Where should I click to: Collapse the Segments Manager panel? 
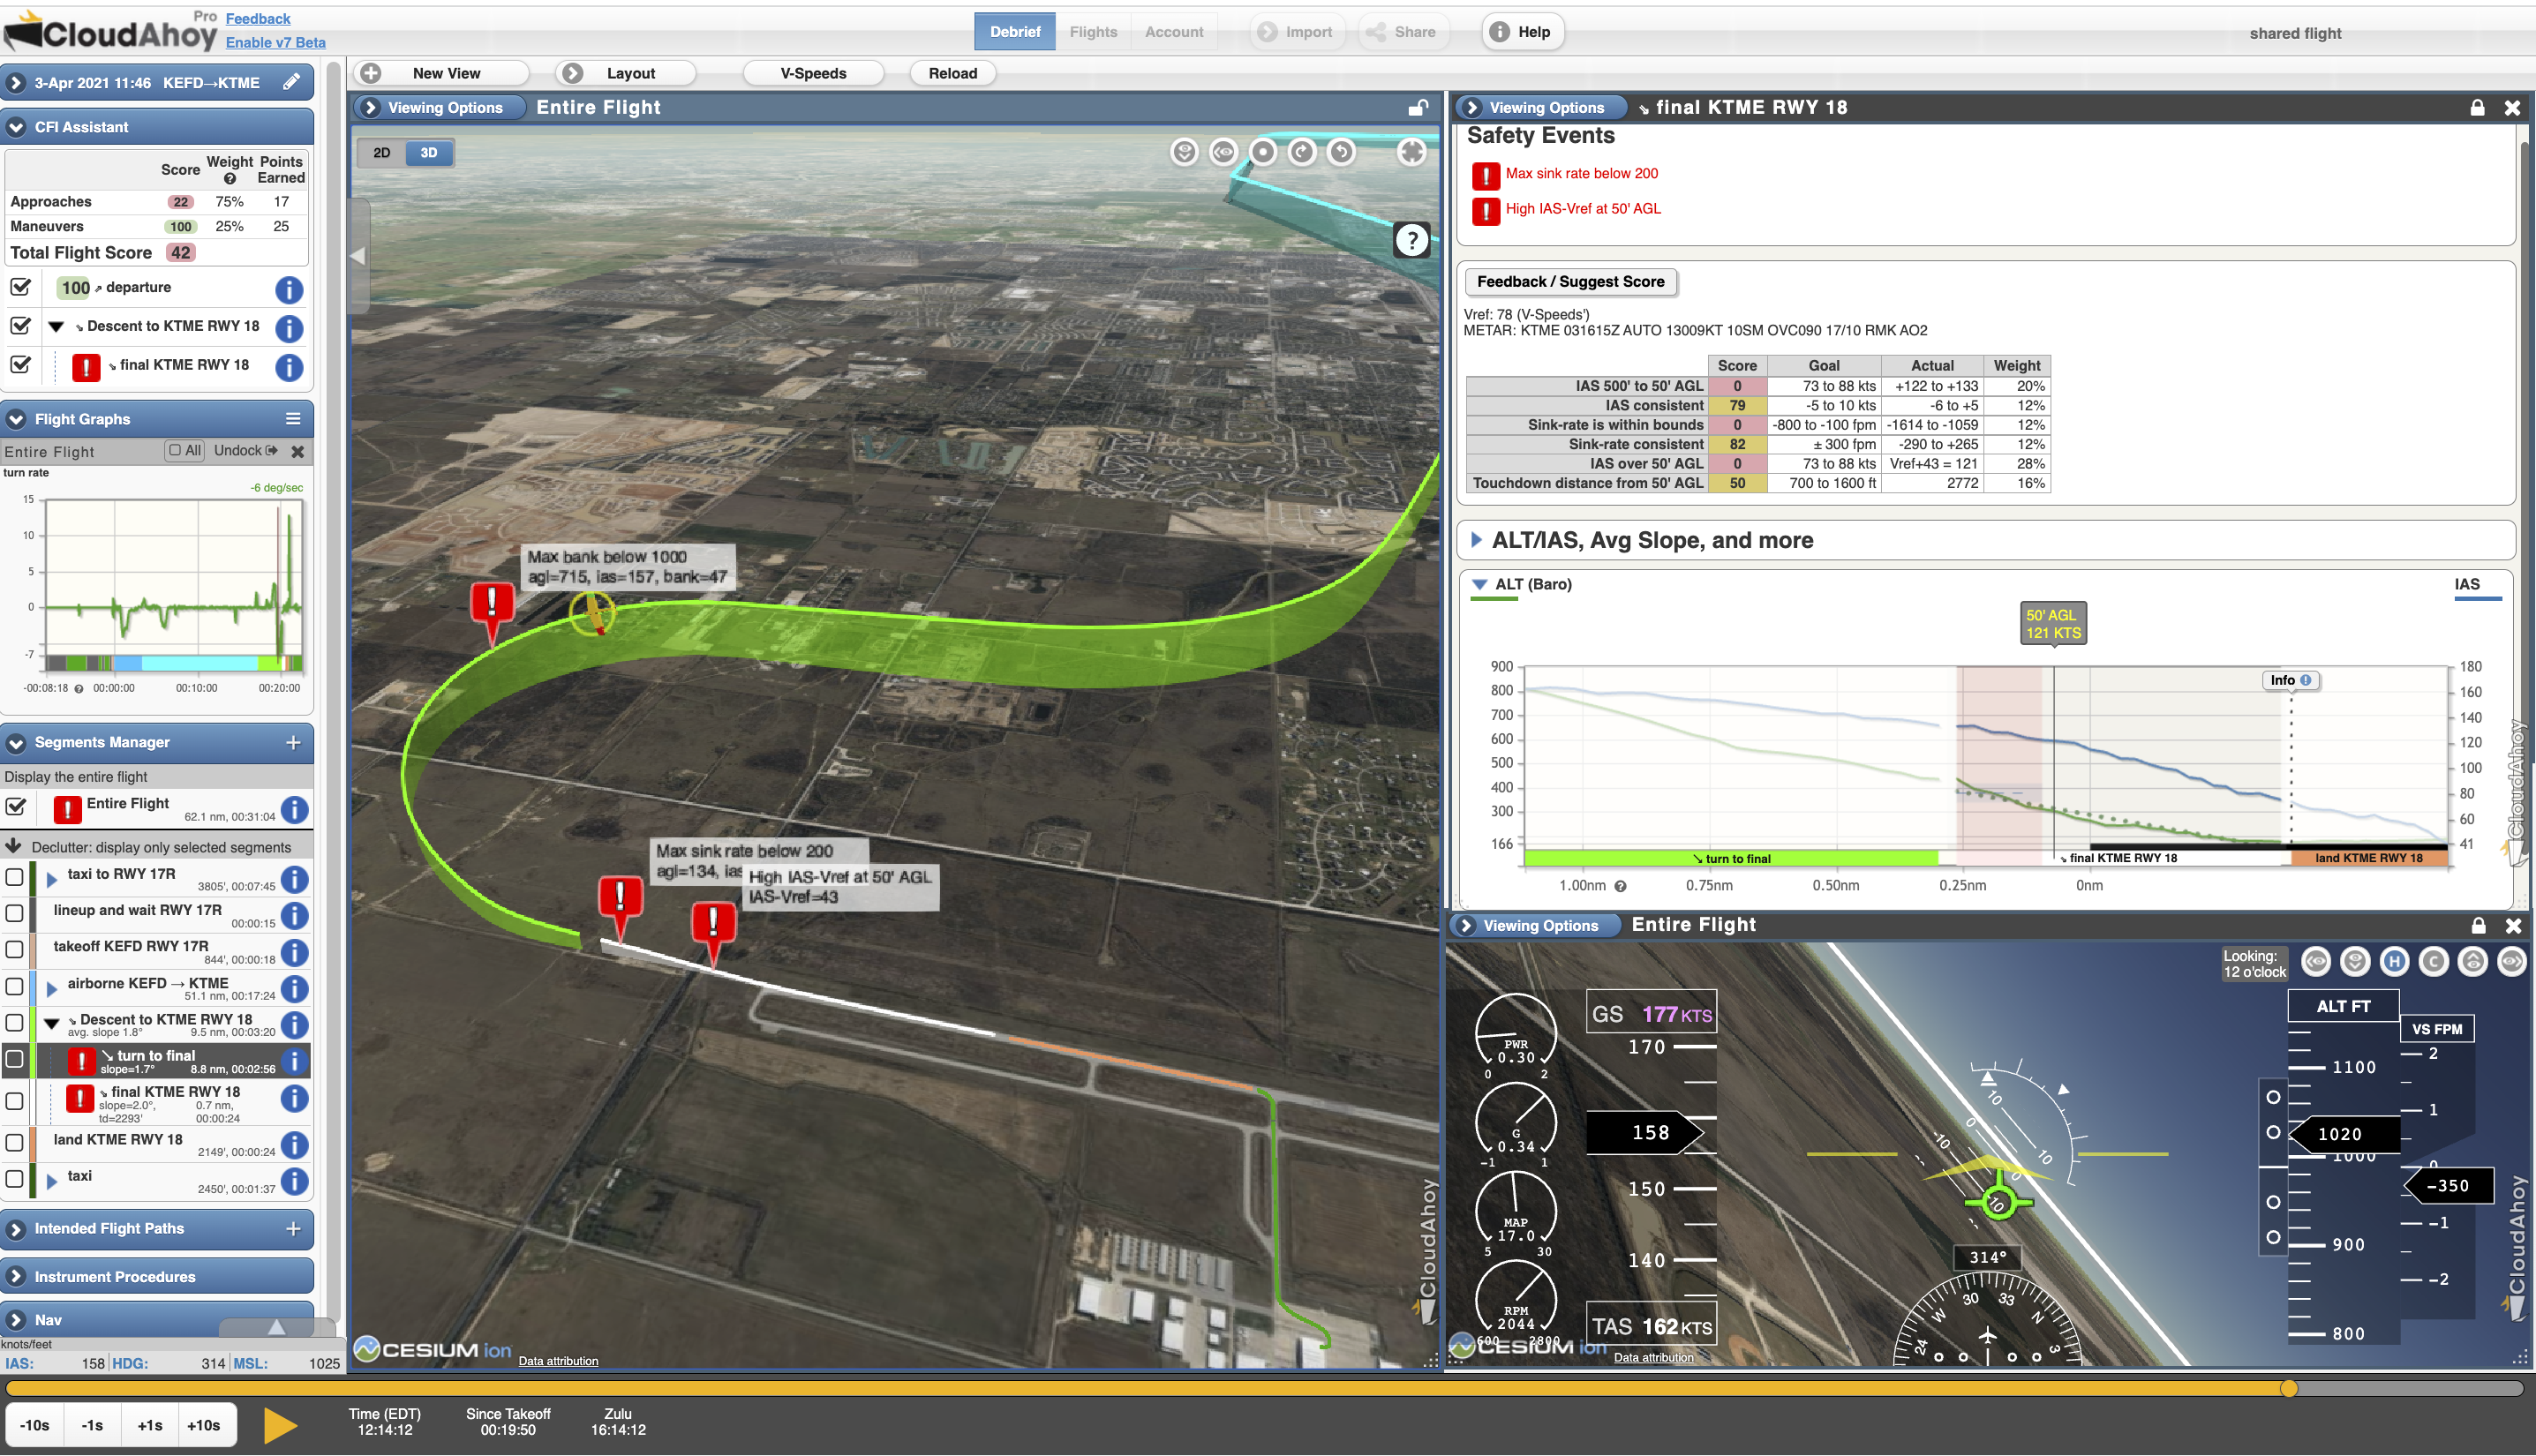pyautogui.click(x=15, y=743)
